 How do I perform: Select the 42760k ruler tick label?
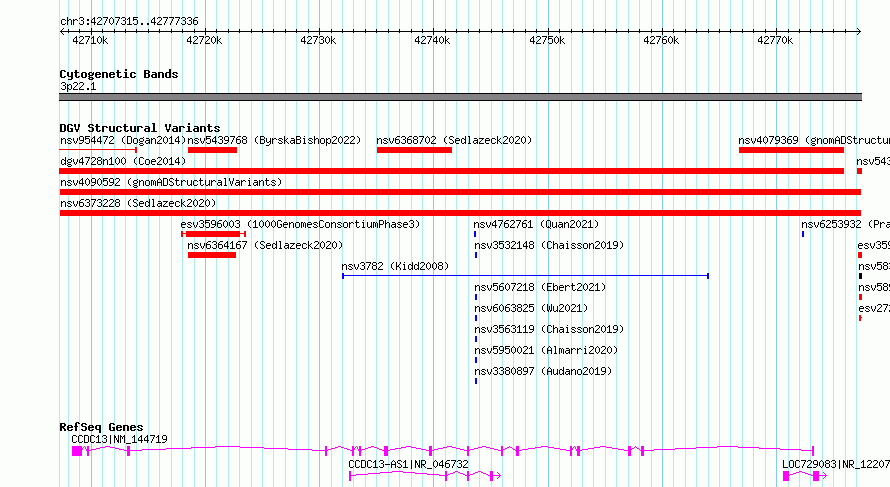click(661, 40)
